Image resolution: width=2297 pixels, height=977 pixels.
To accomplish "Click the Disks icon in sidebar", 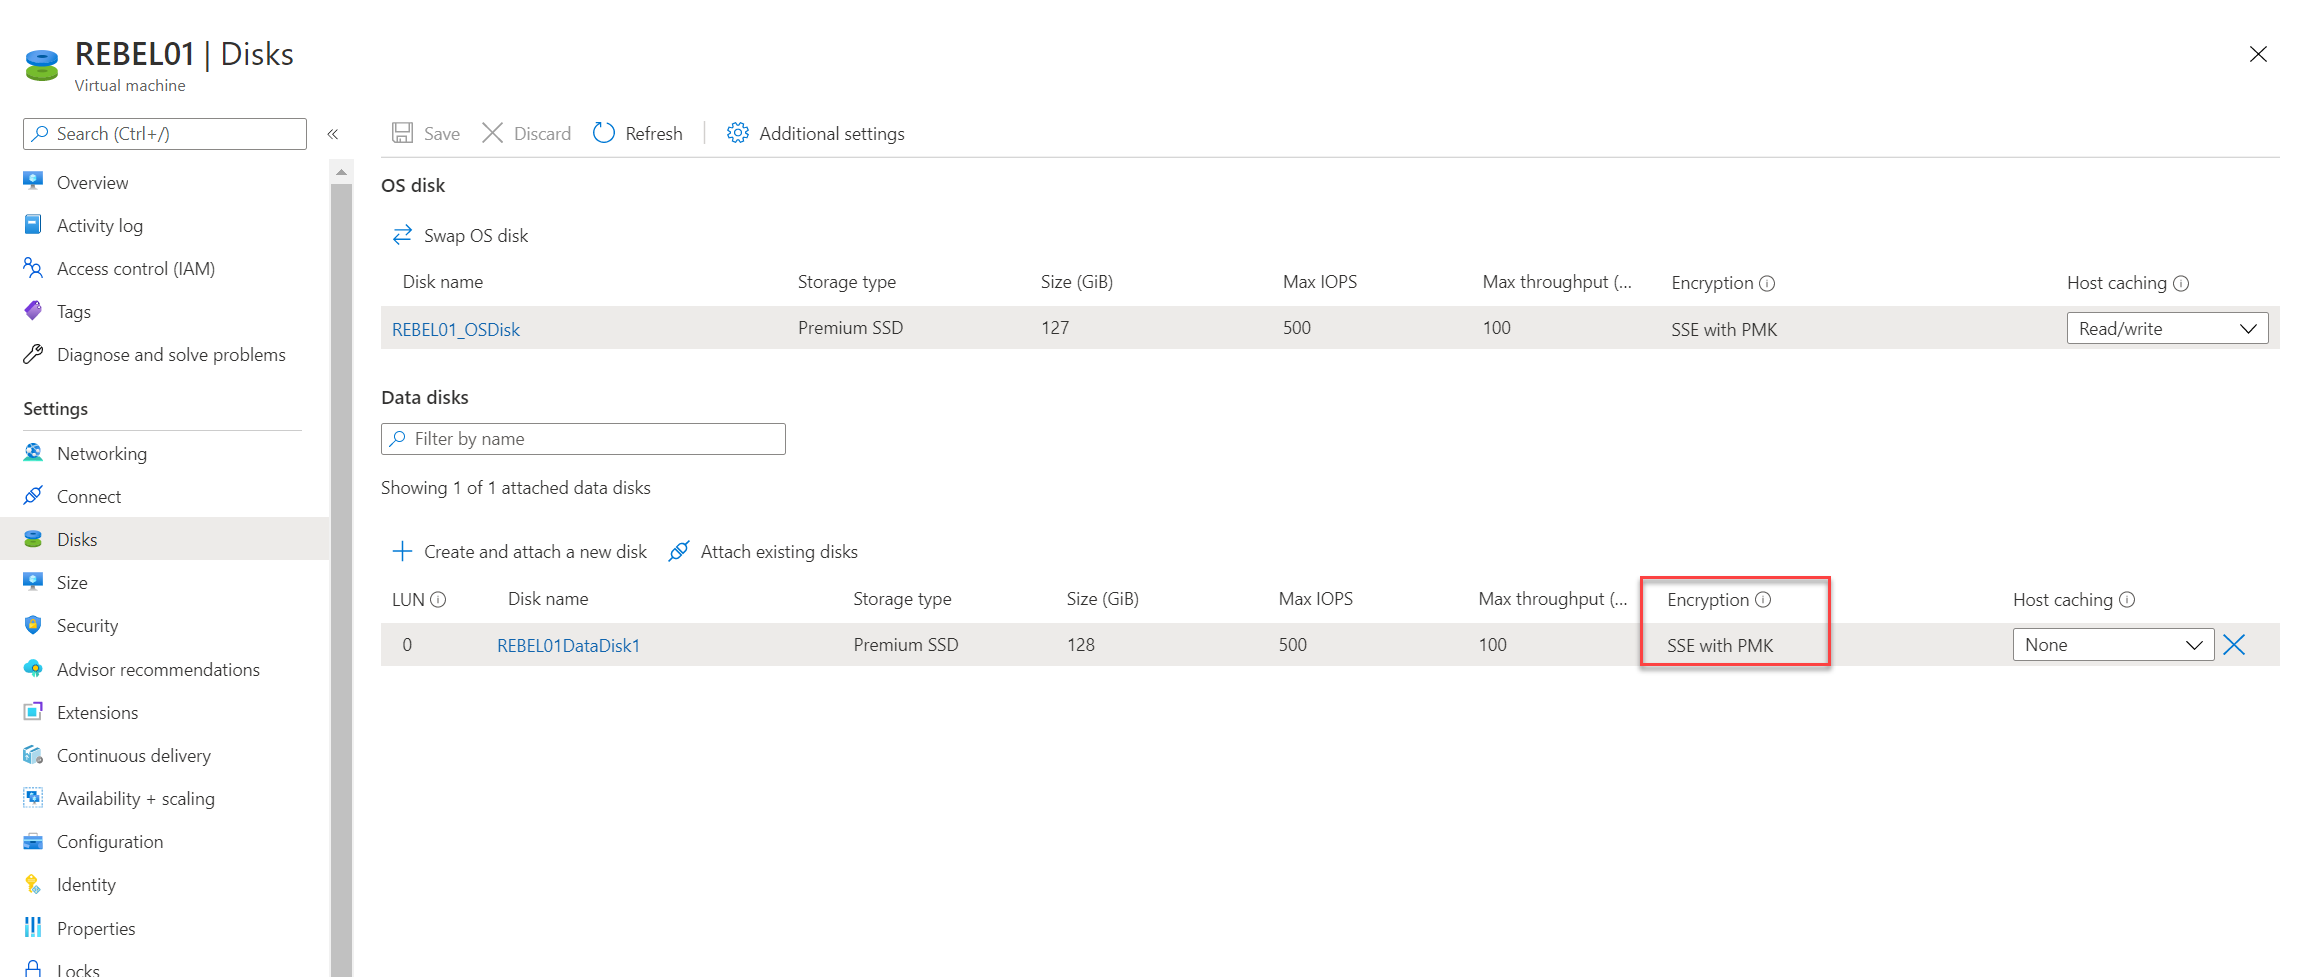I will click(33, 538).
